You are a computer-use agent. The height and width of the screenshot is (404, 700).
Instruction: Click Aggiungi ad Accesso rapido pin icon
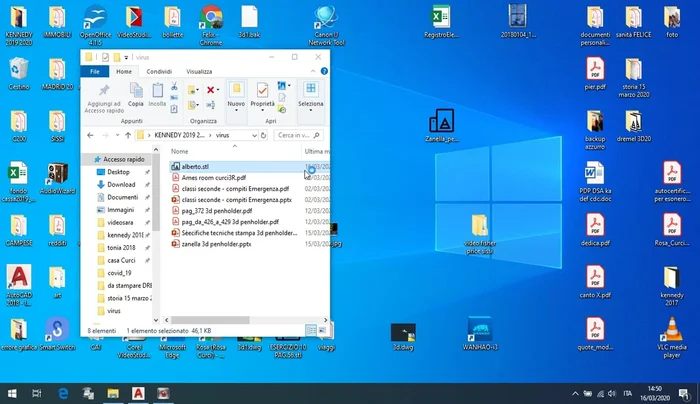[105, 91]
